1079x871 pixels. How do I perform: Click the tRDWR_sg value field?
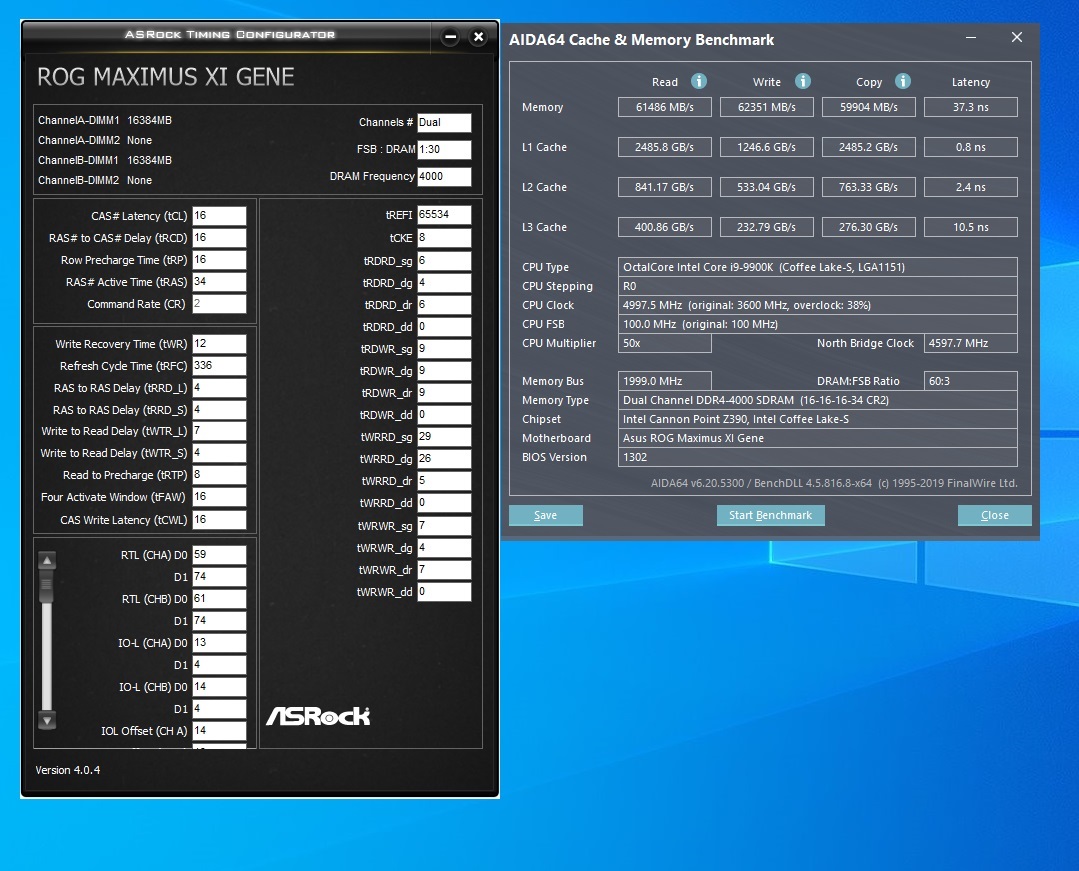pos(445,350)
